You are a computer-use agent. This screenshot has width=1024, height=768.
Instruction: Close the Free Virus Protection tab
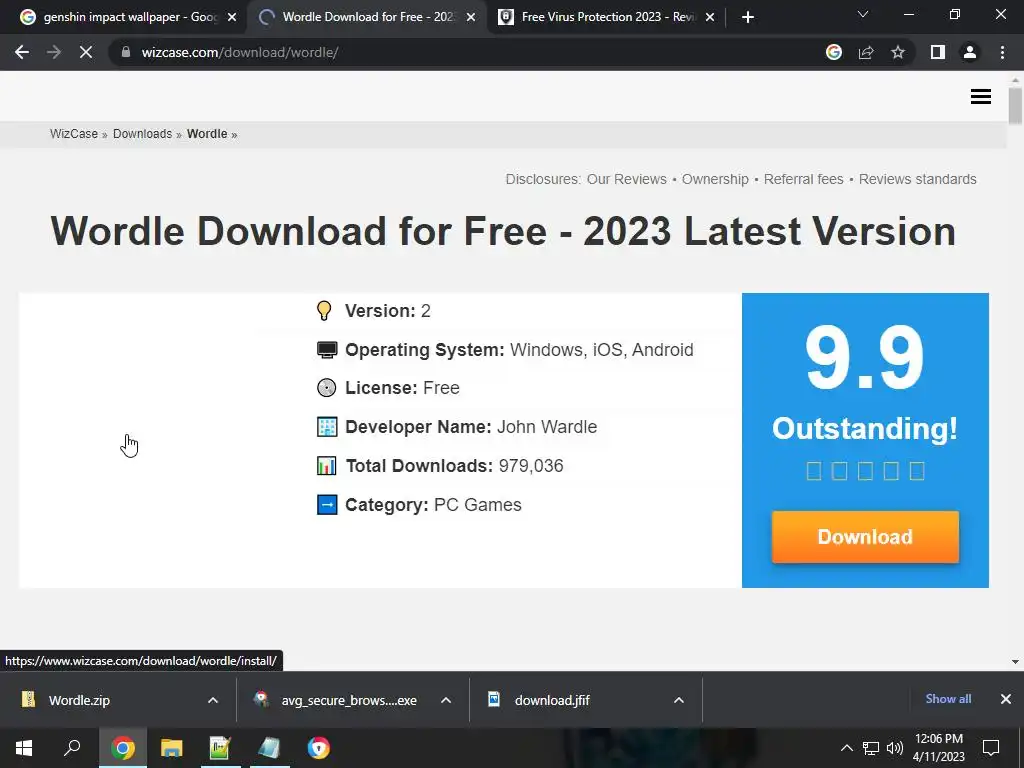pos(710,17)
